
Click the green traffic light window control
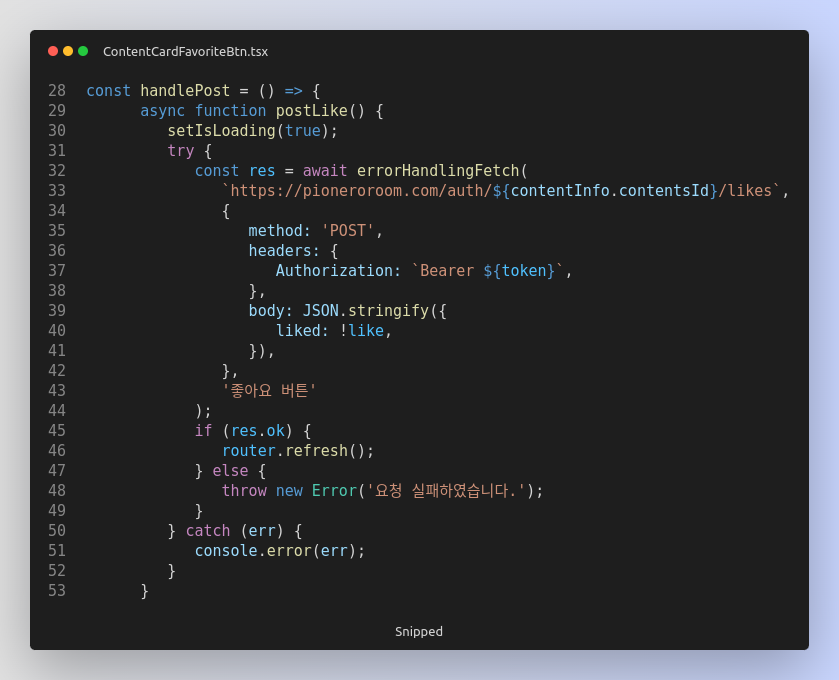tap(84, 50)
